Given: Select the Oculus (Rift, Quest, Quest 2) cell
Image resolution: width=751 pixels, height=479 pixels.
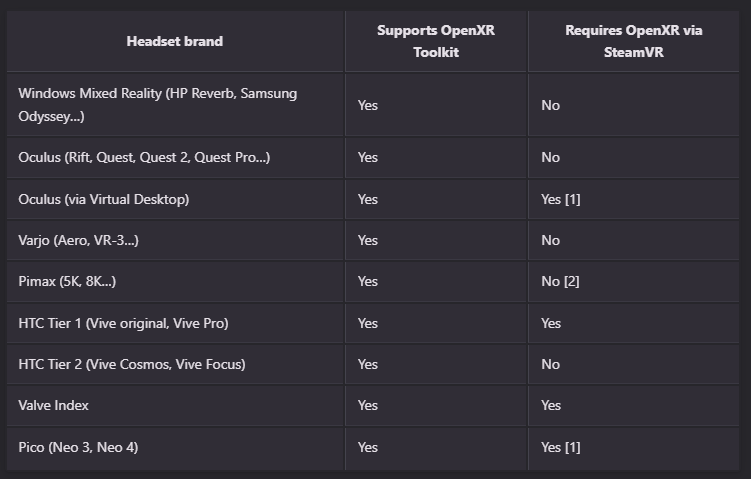Looking at the screenshot, I should pyautogui.click(x=144, y=157).
